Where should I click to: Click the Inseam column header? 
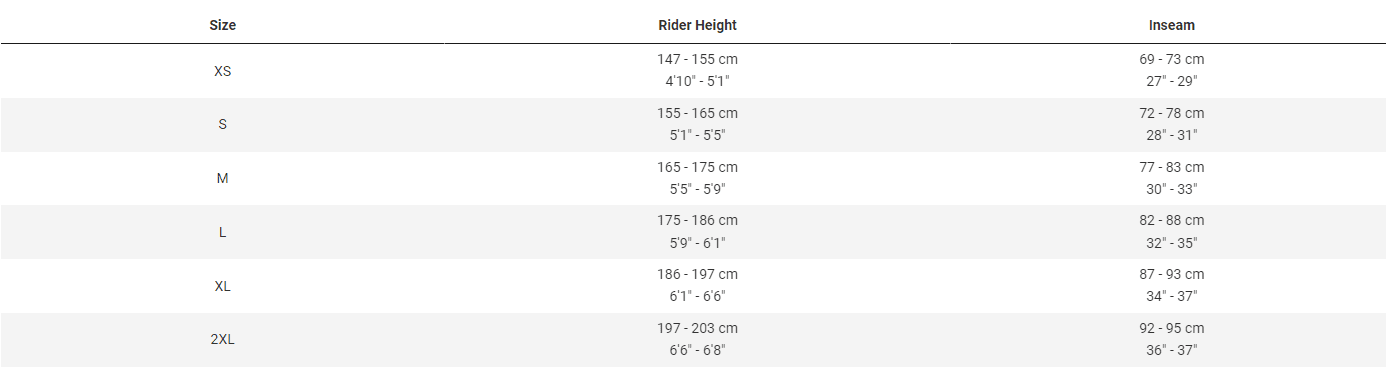[1172, 25]
